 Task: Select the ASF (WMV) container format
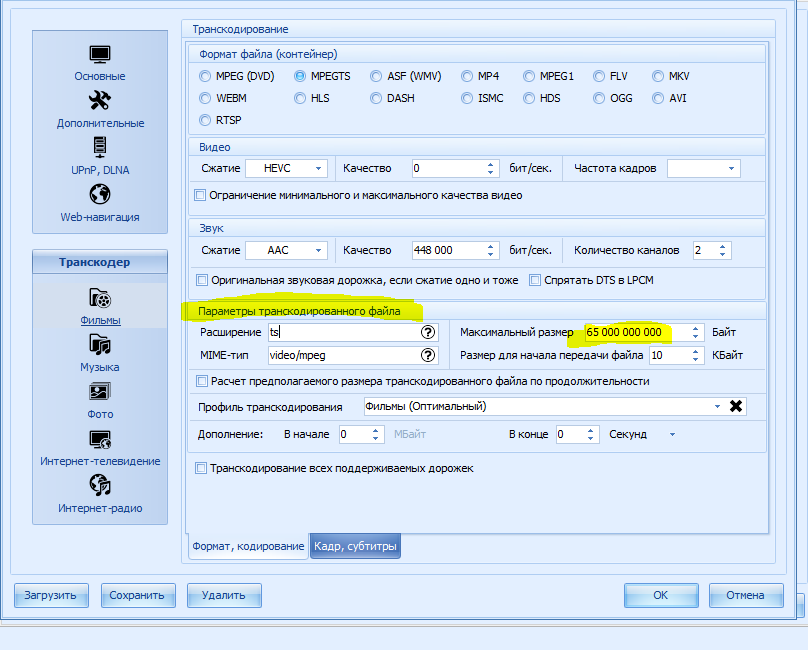[376, 76]
